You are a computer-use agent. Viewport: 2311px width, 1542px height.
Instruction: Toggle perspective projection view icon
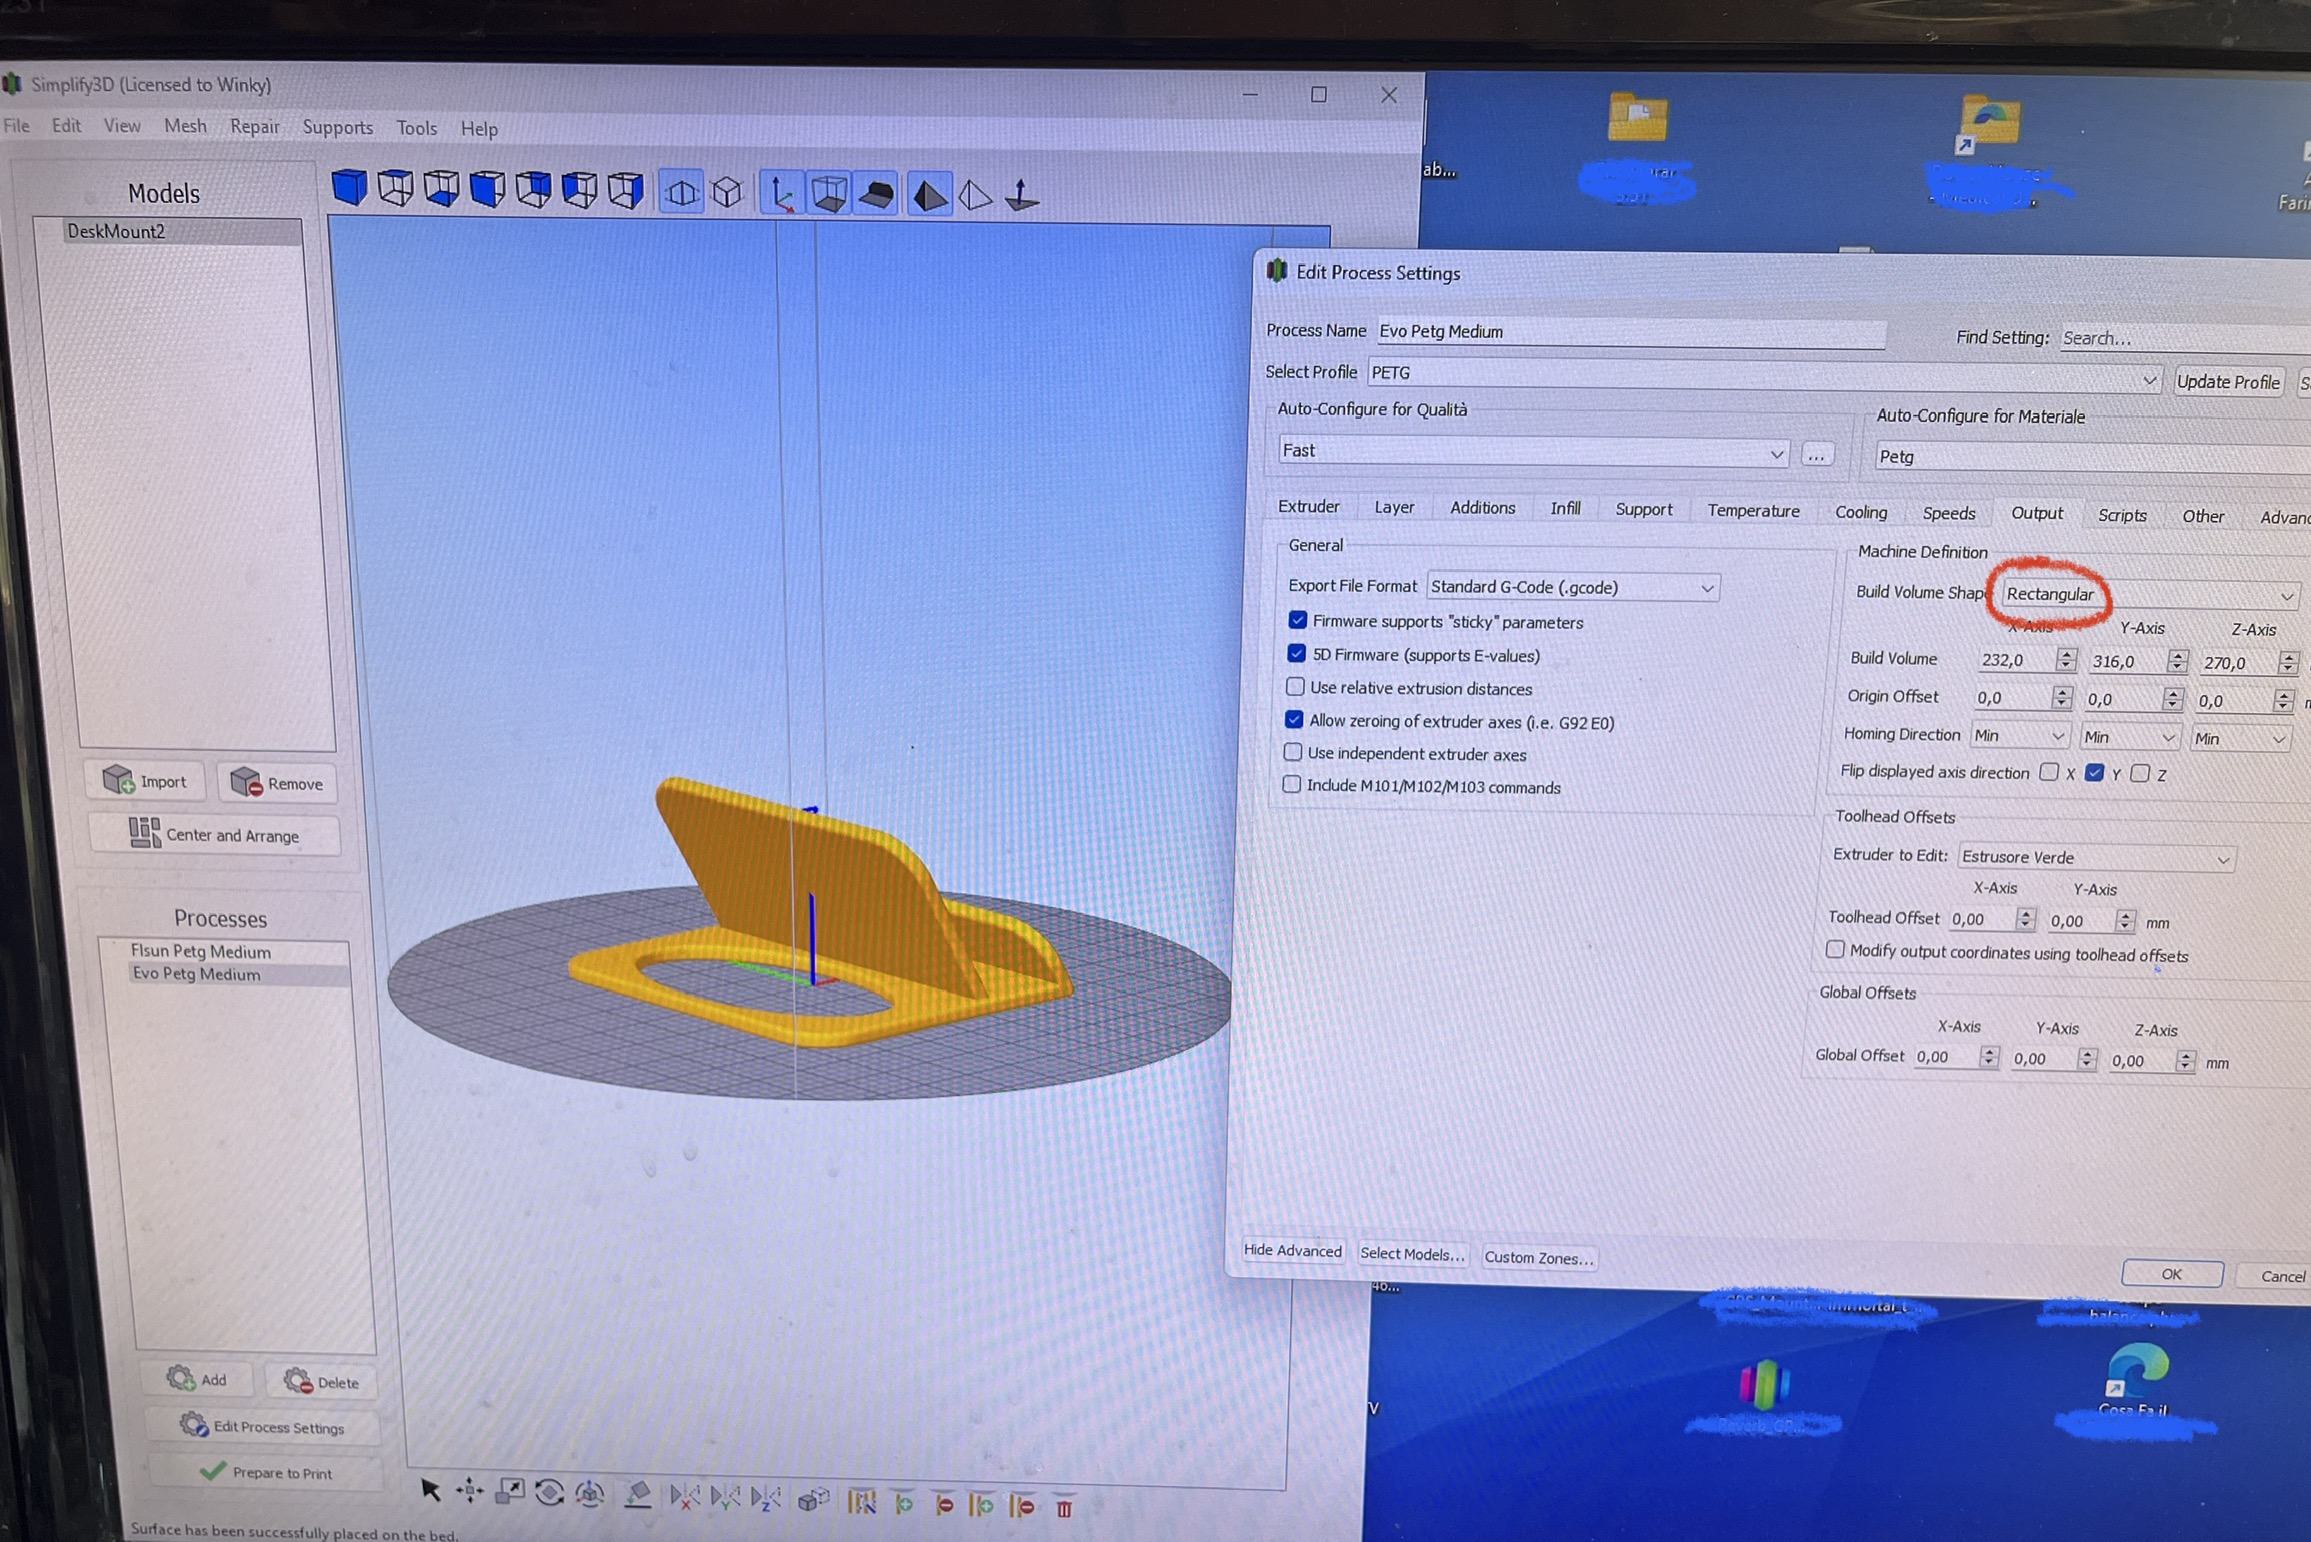pyautogui.click(x=682, y=191)
